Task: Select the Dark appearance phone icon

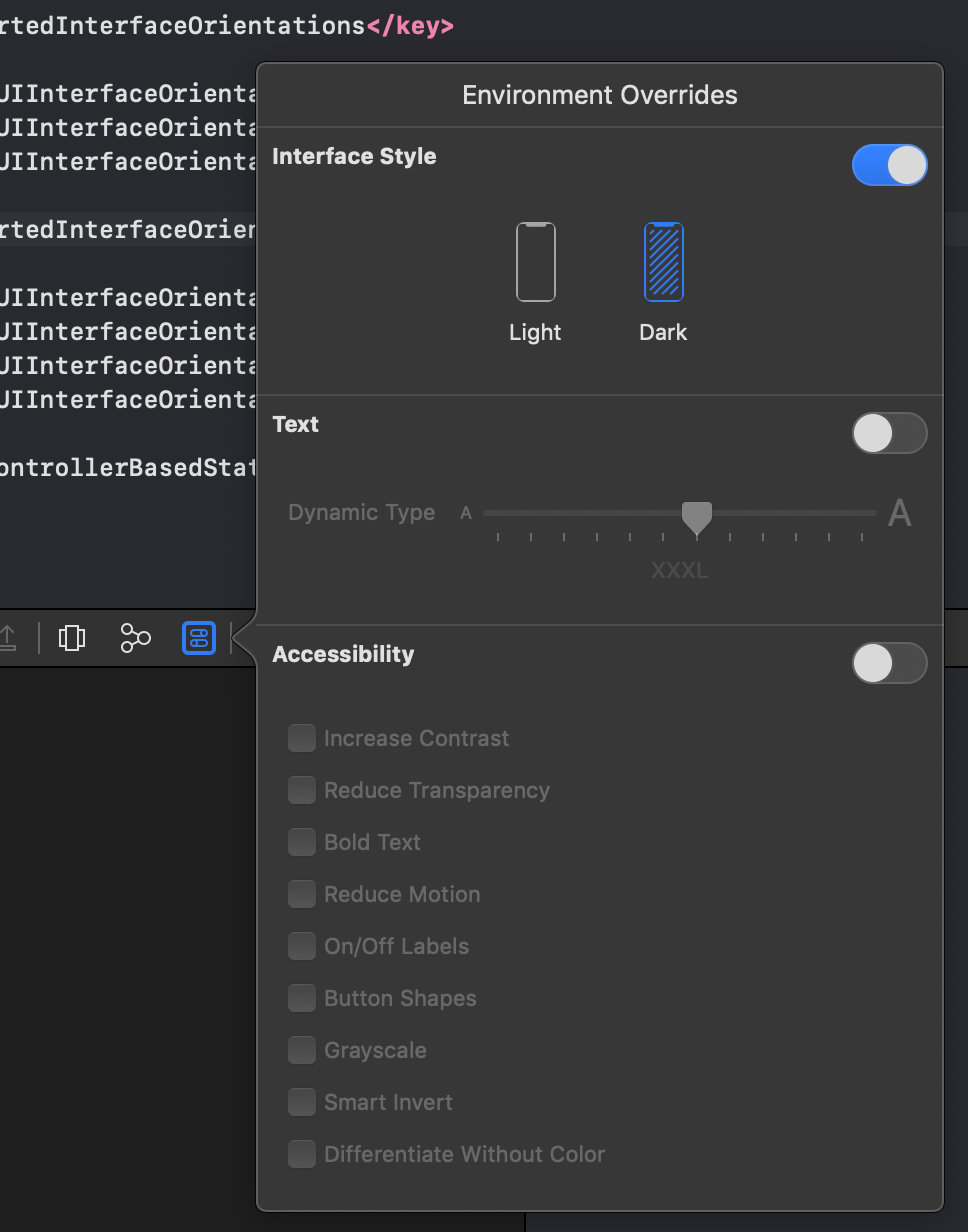Action: (663, 261)
